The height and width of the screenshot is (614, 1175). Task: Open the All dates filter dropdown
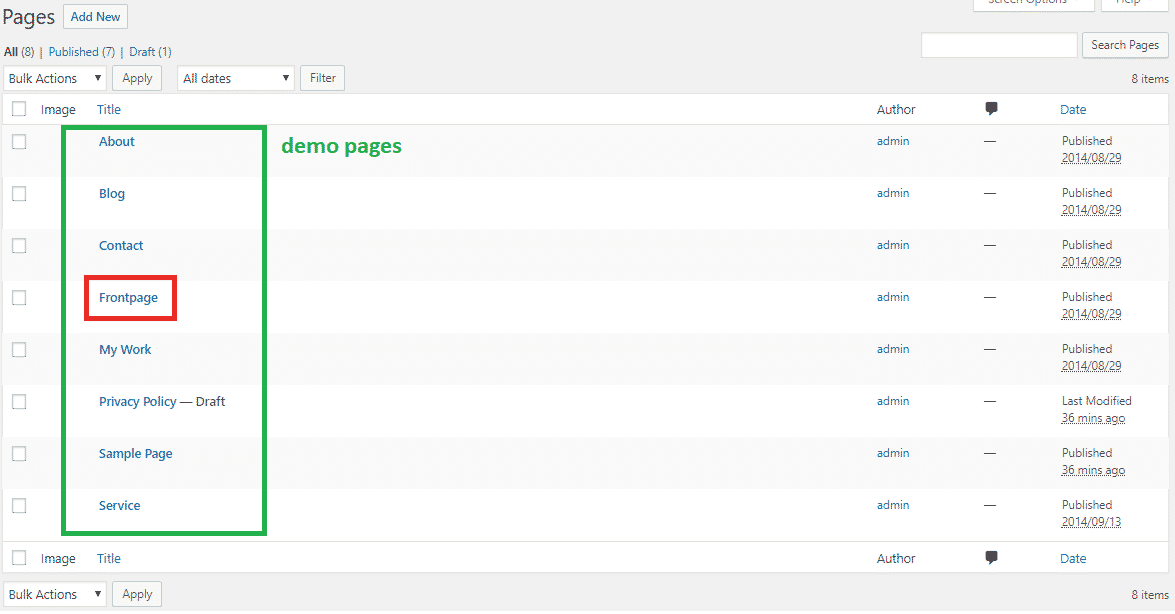(236, 78)
